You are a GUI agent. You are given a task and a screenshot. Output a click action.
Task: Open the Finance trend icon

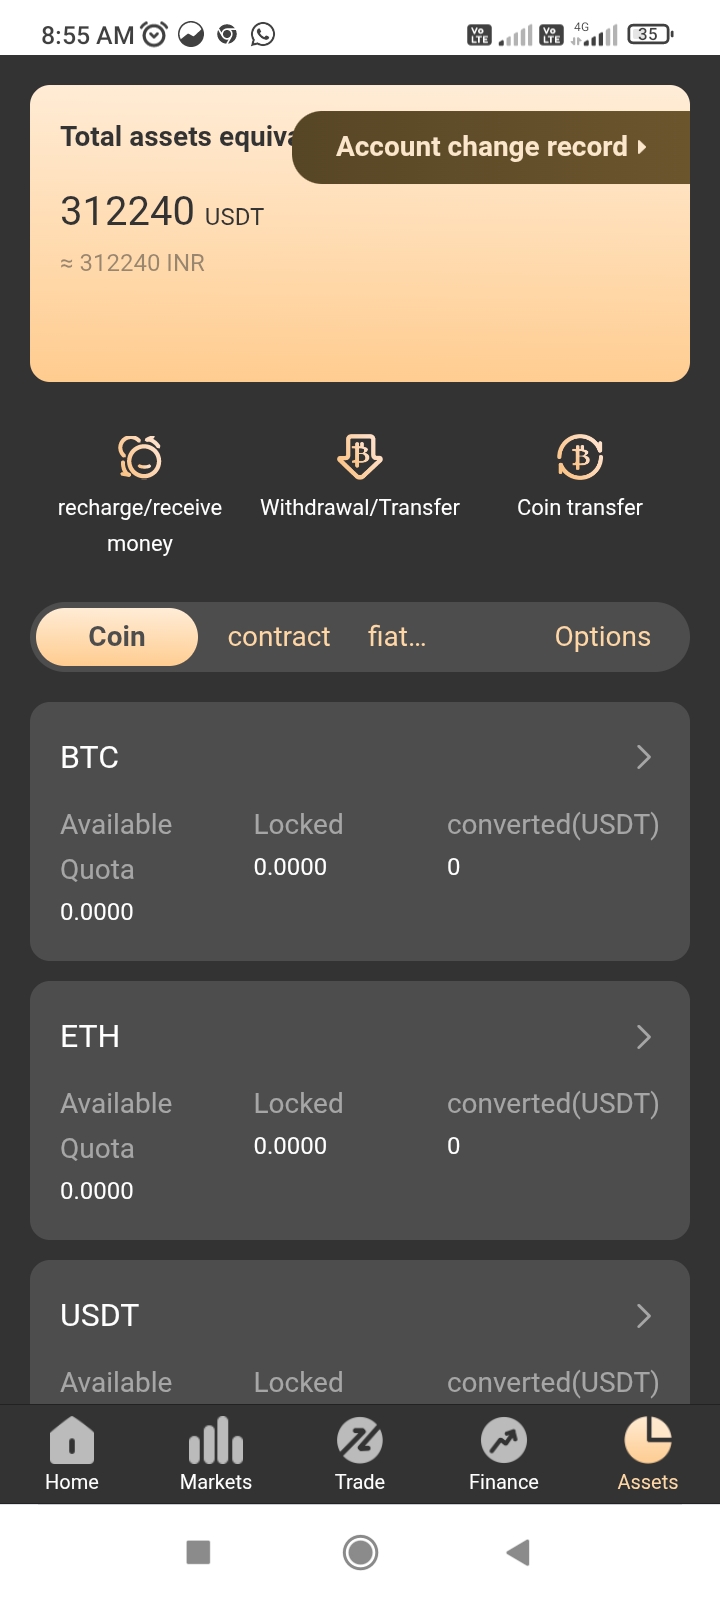click(x=504, y=1442)
